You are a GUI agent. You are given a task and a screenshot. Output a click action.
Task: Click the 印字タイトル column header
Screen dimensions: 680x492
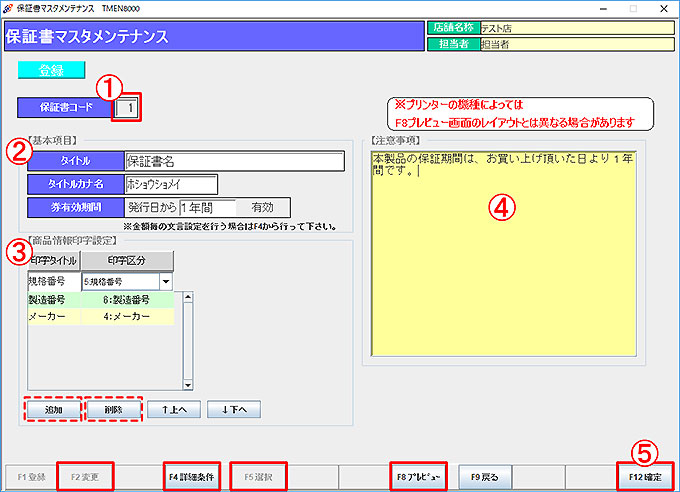coord(54,260)
